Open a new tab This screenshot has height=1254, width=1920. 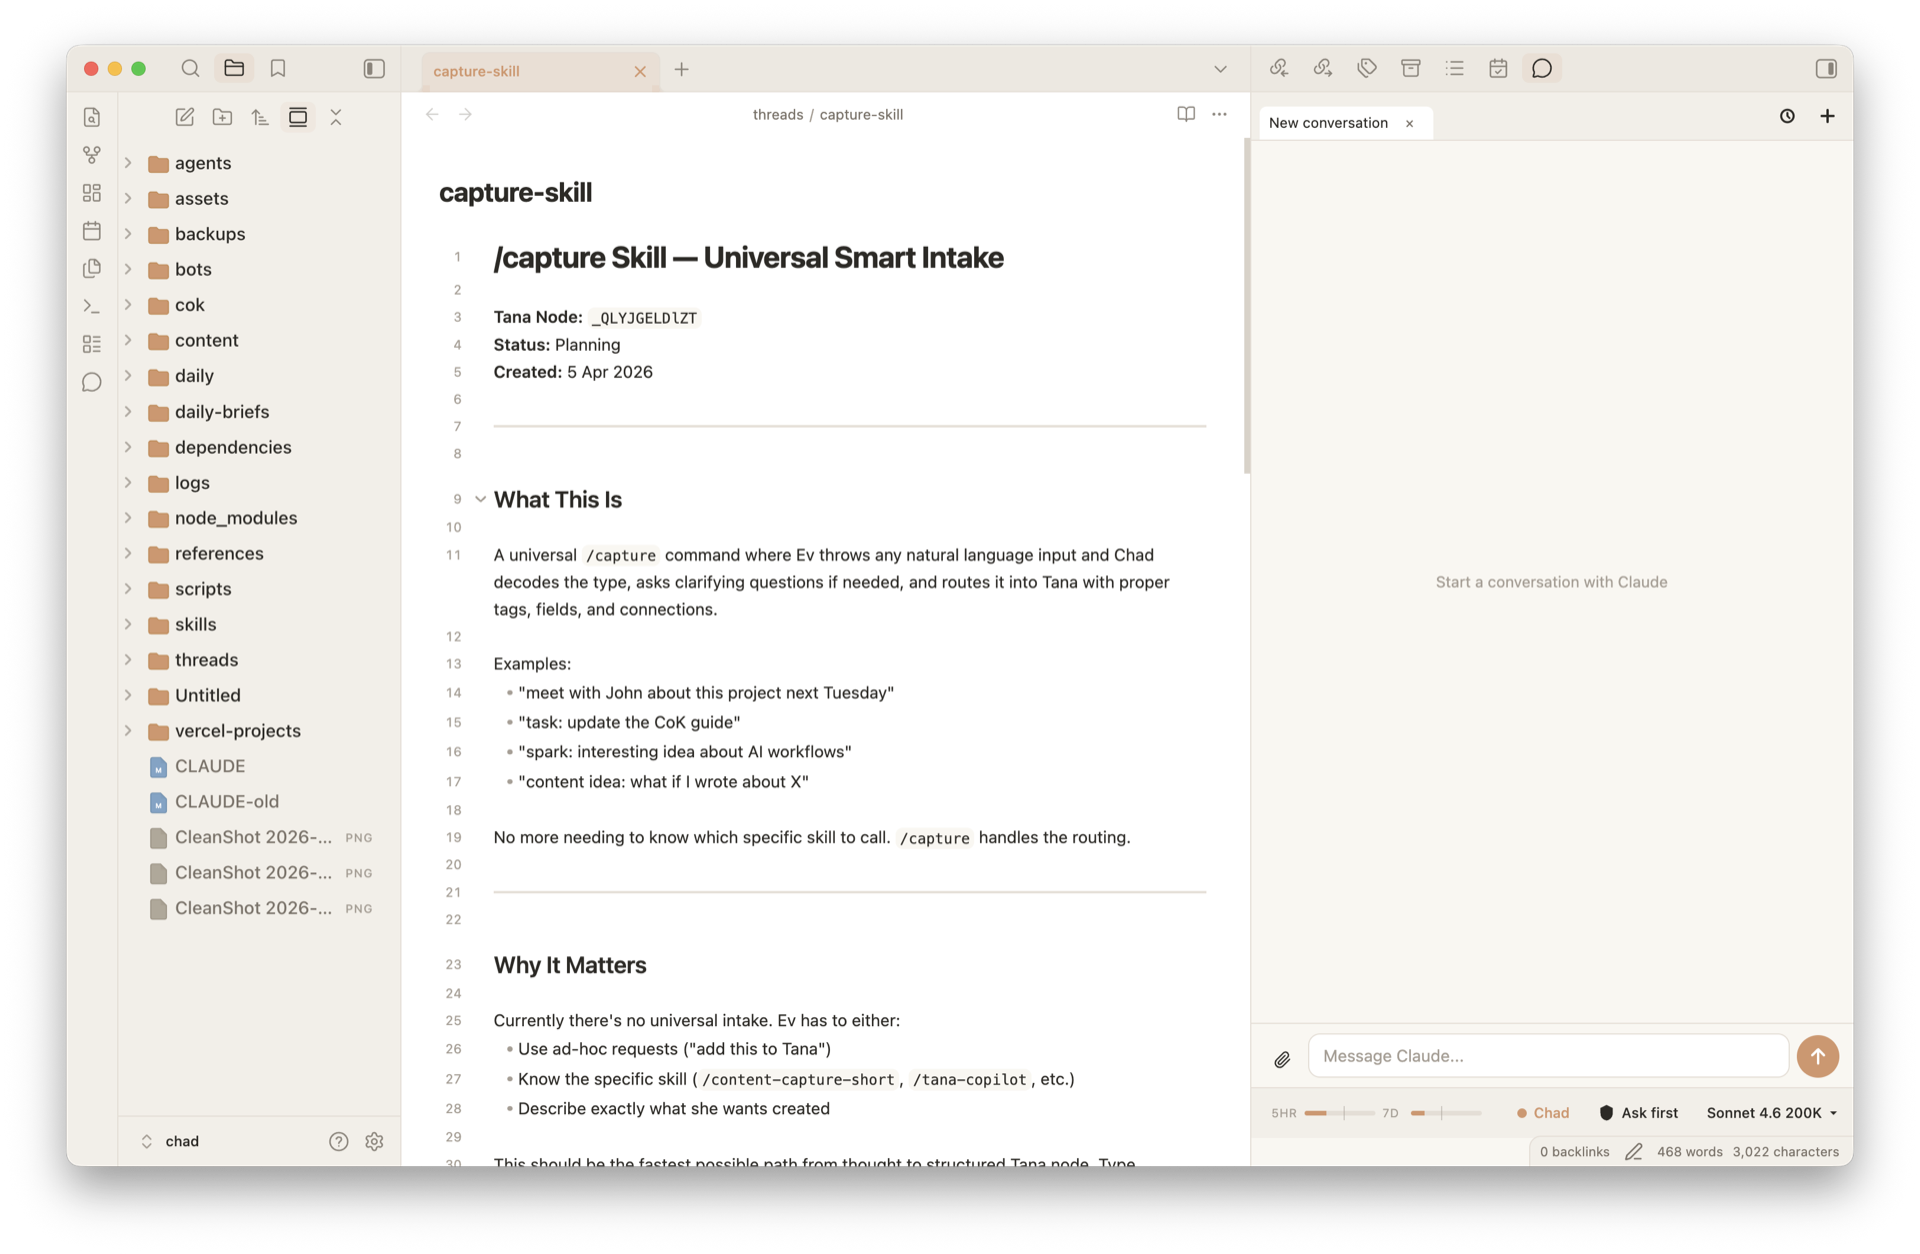tap(682, 69)
